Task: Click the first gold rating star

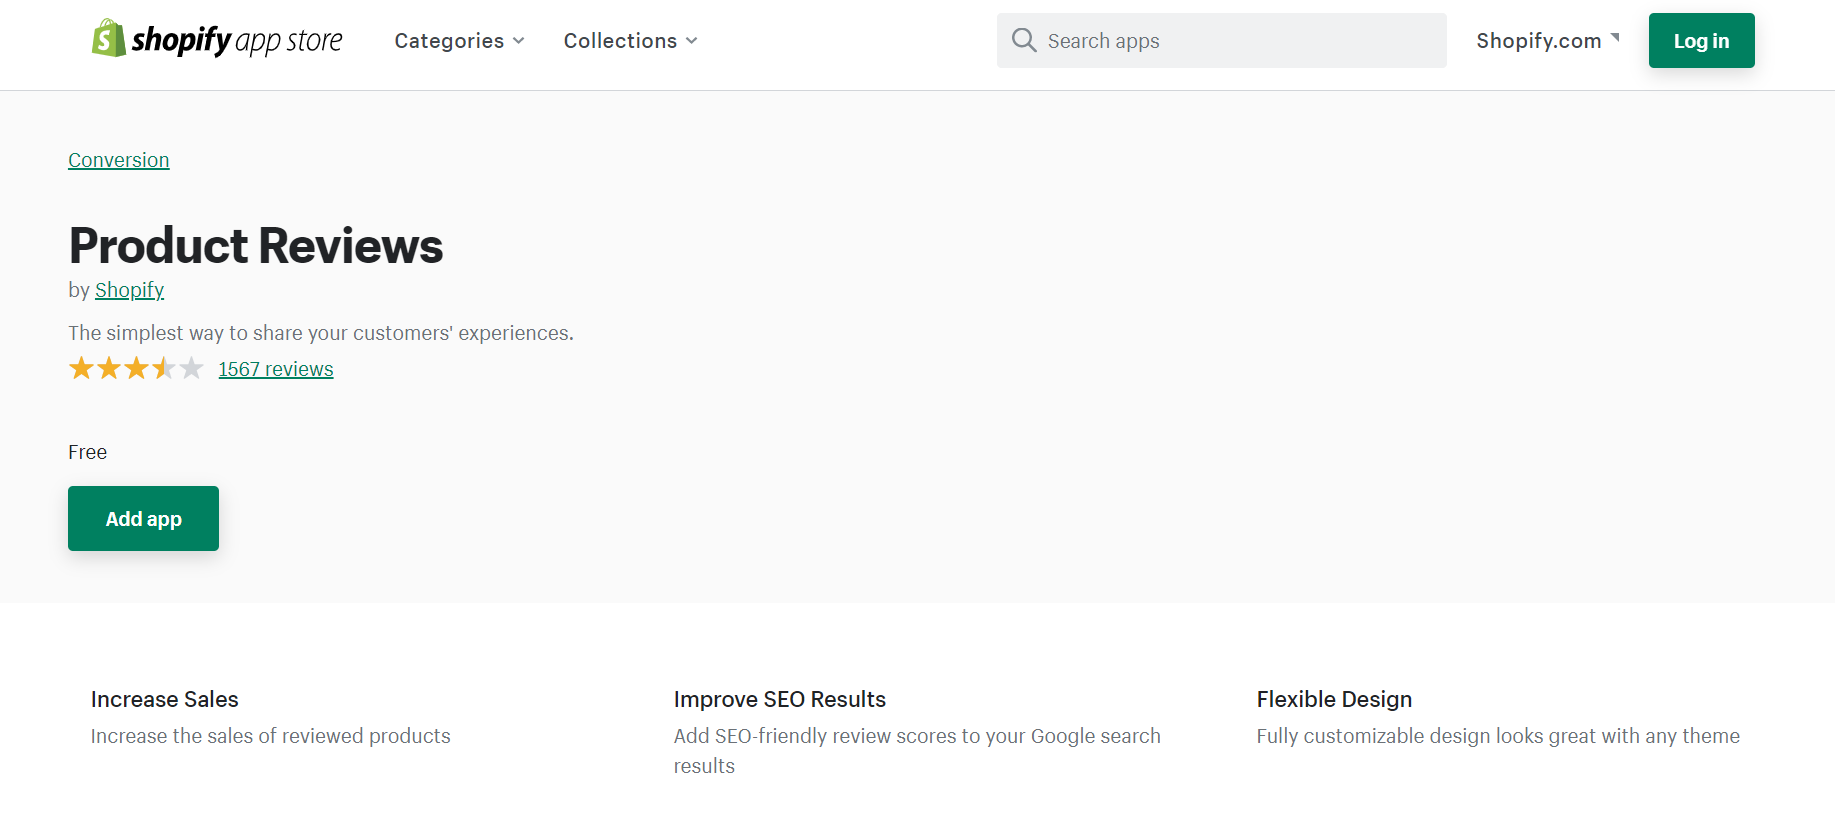Action: click(81, 369)
